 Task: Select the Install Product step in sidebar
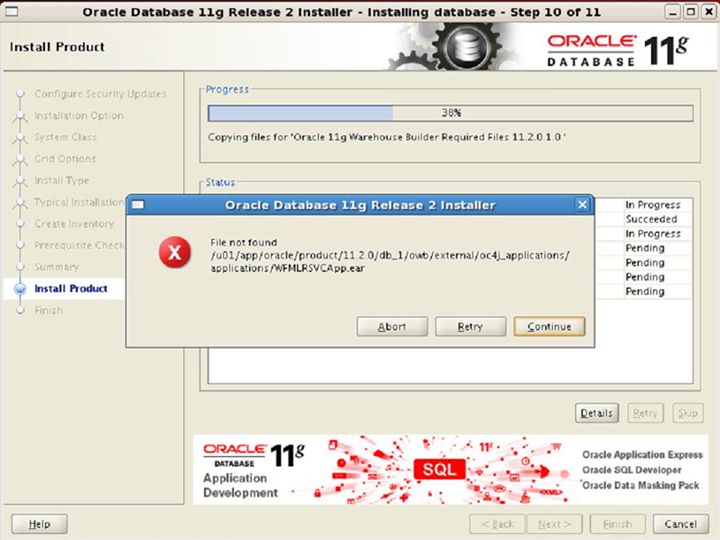click(71, 288)
